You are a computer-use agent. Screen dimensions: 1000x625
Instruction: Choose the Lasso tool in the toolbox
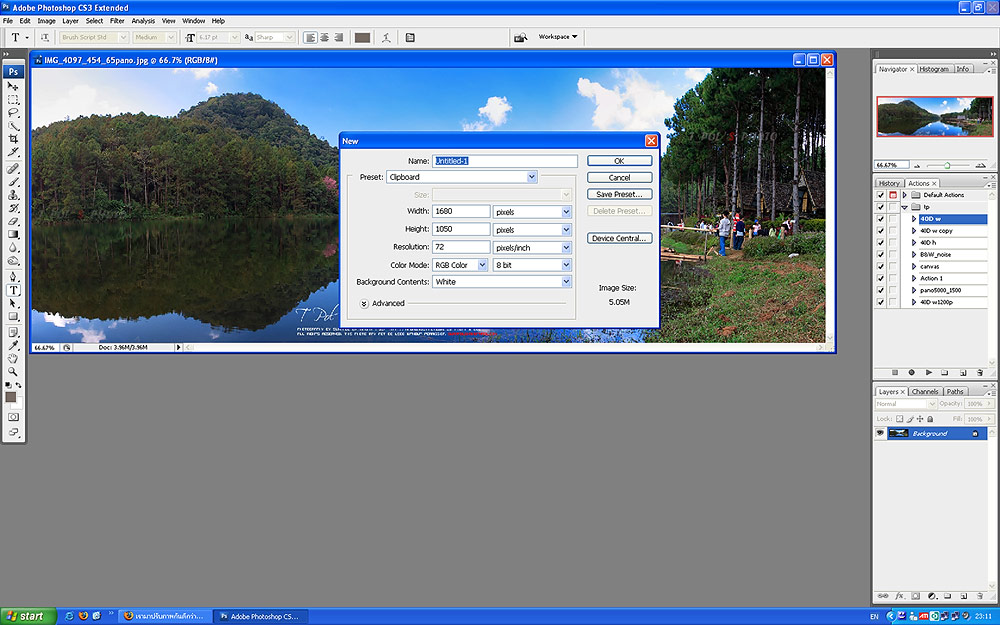point(14,113)
